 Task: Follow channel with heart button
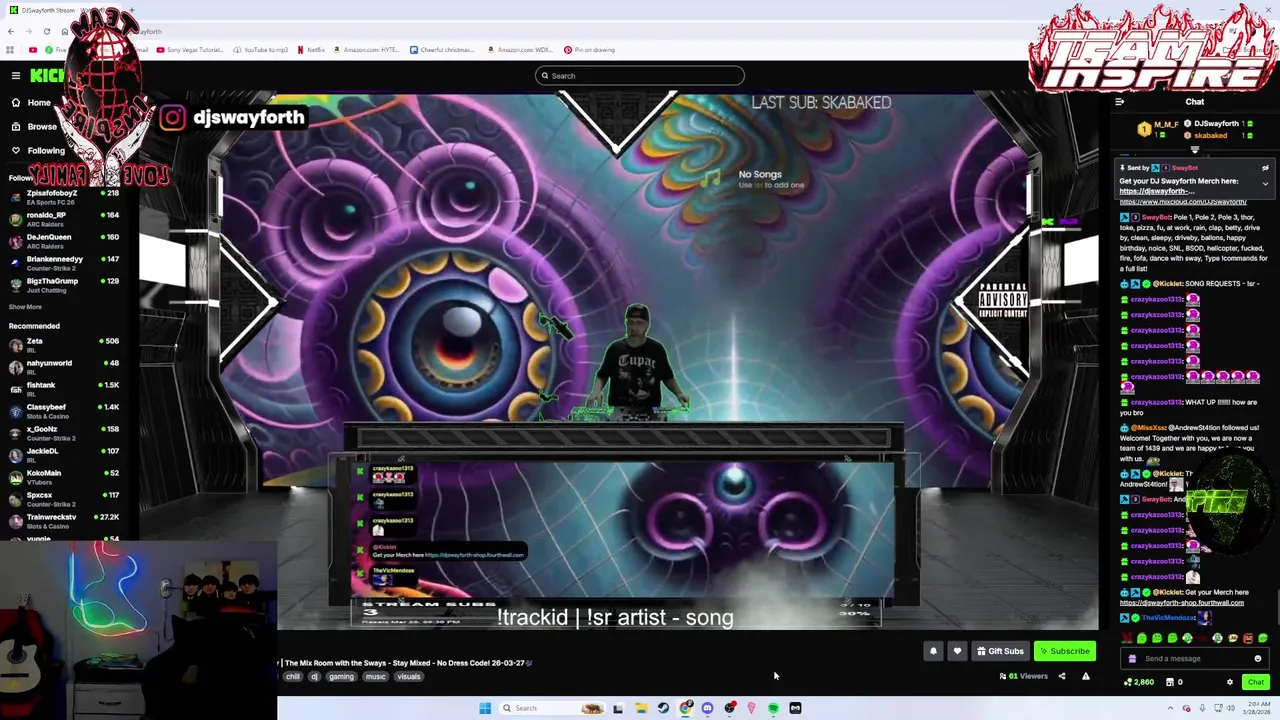point(957,651)
